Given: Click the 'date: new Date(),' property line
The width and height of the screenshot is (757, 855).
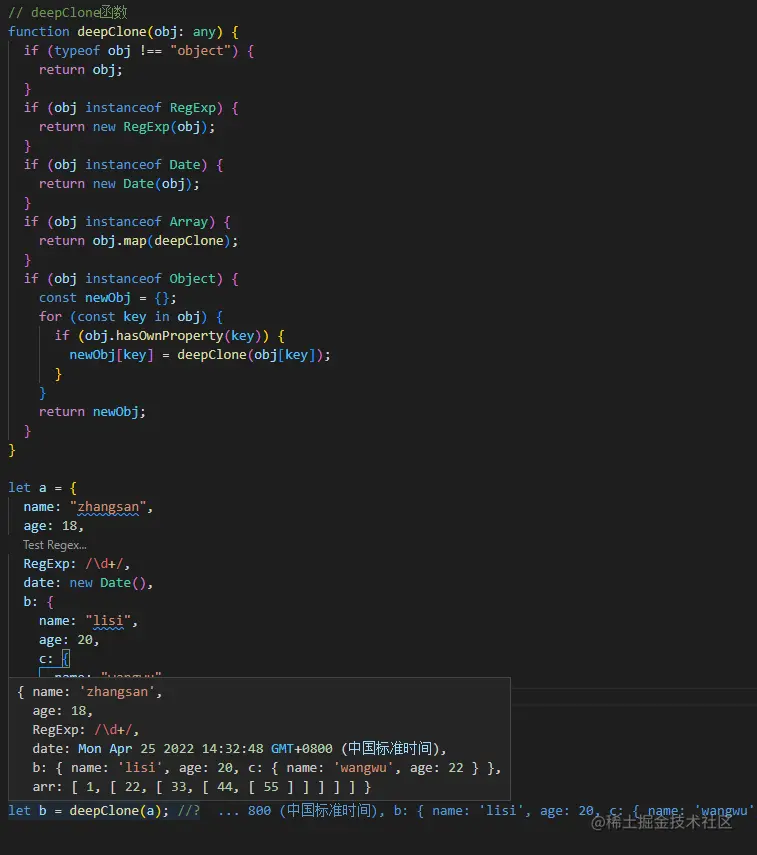Looking at the screenshot, I should coord(88,583).
